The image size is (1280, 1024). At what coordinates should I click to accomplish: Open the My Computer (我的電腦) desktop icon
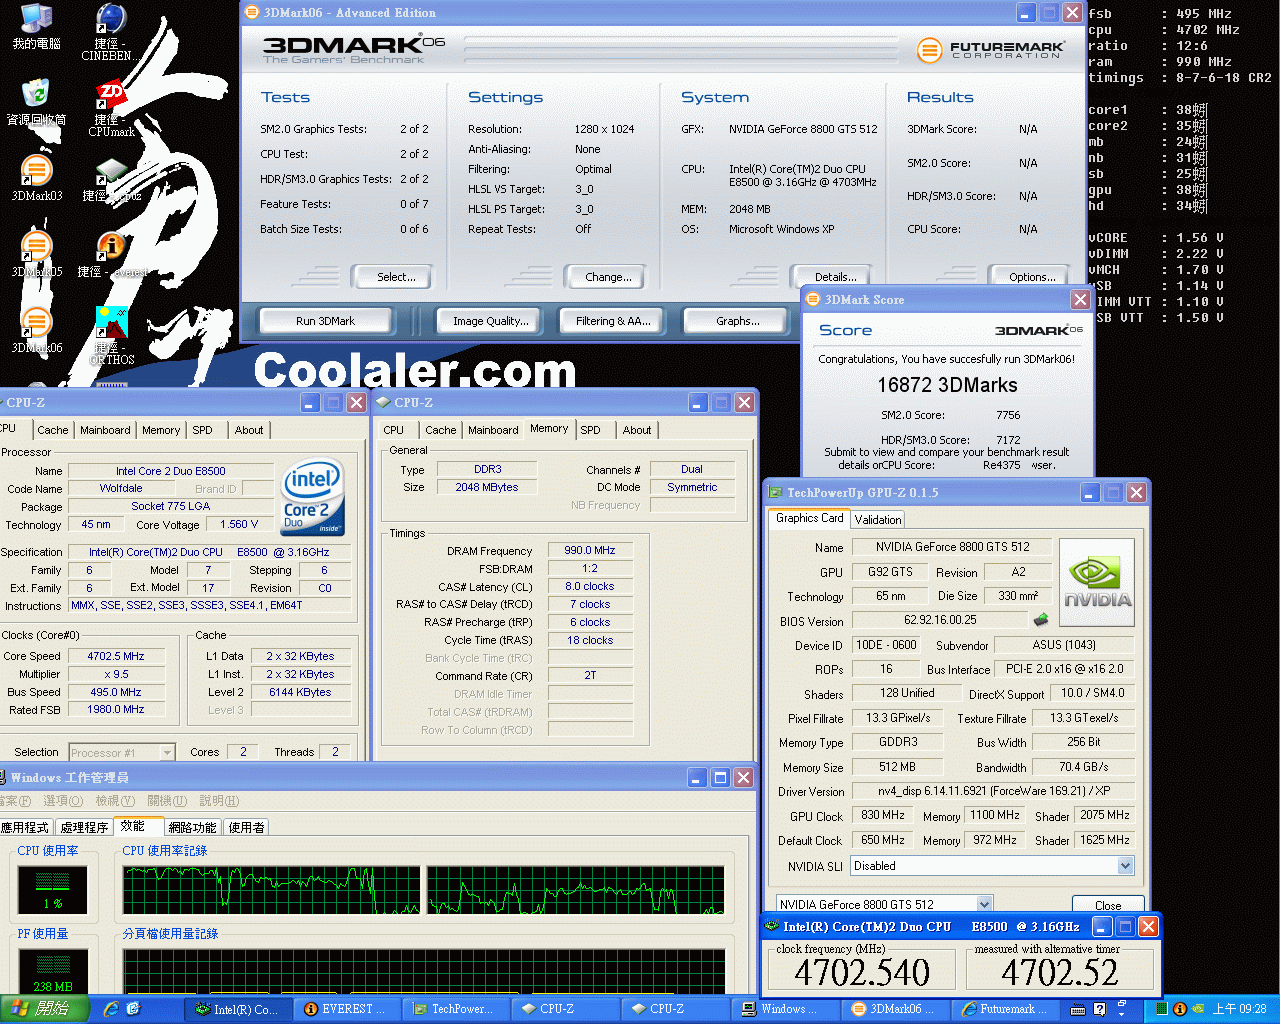(36, 27)
